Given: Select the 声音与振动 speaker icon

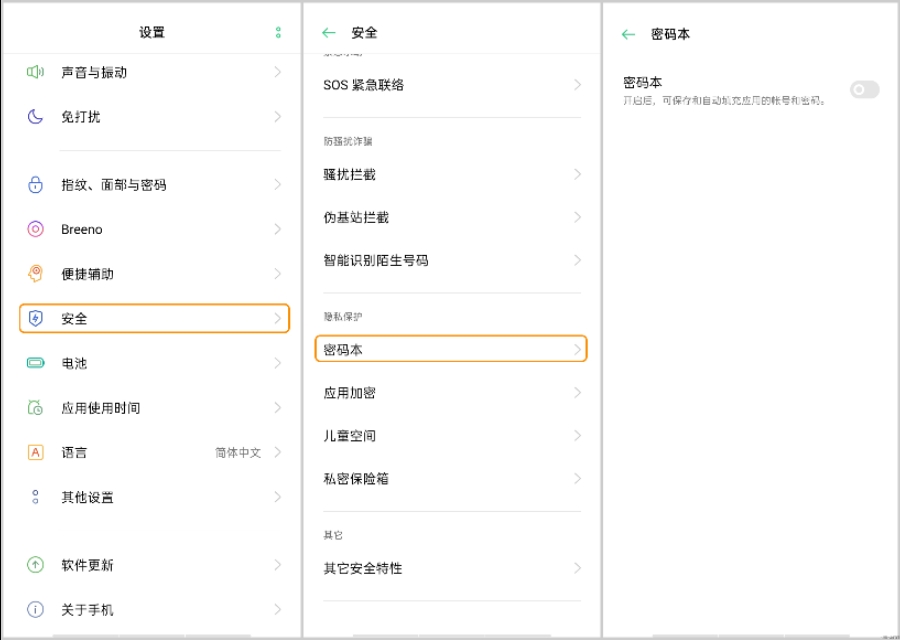Looking at the screenshot, I should click(x=35, y=72).
